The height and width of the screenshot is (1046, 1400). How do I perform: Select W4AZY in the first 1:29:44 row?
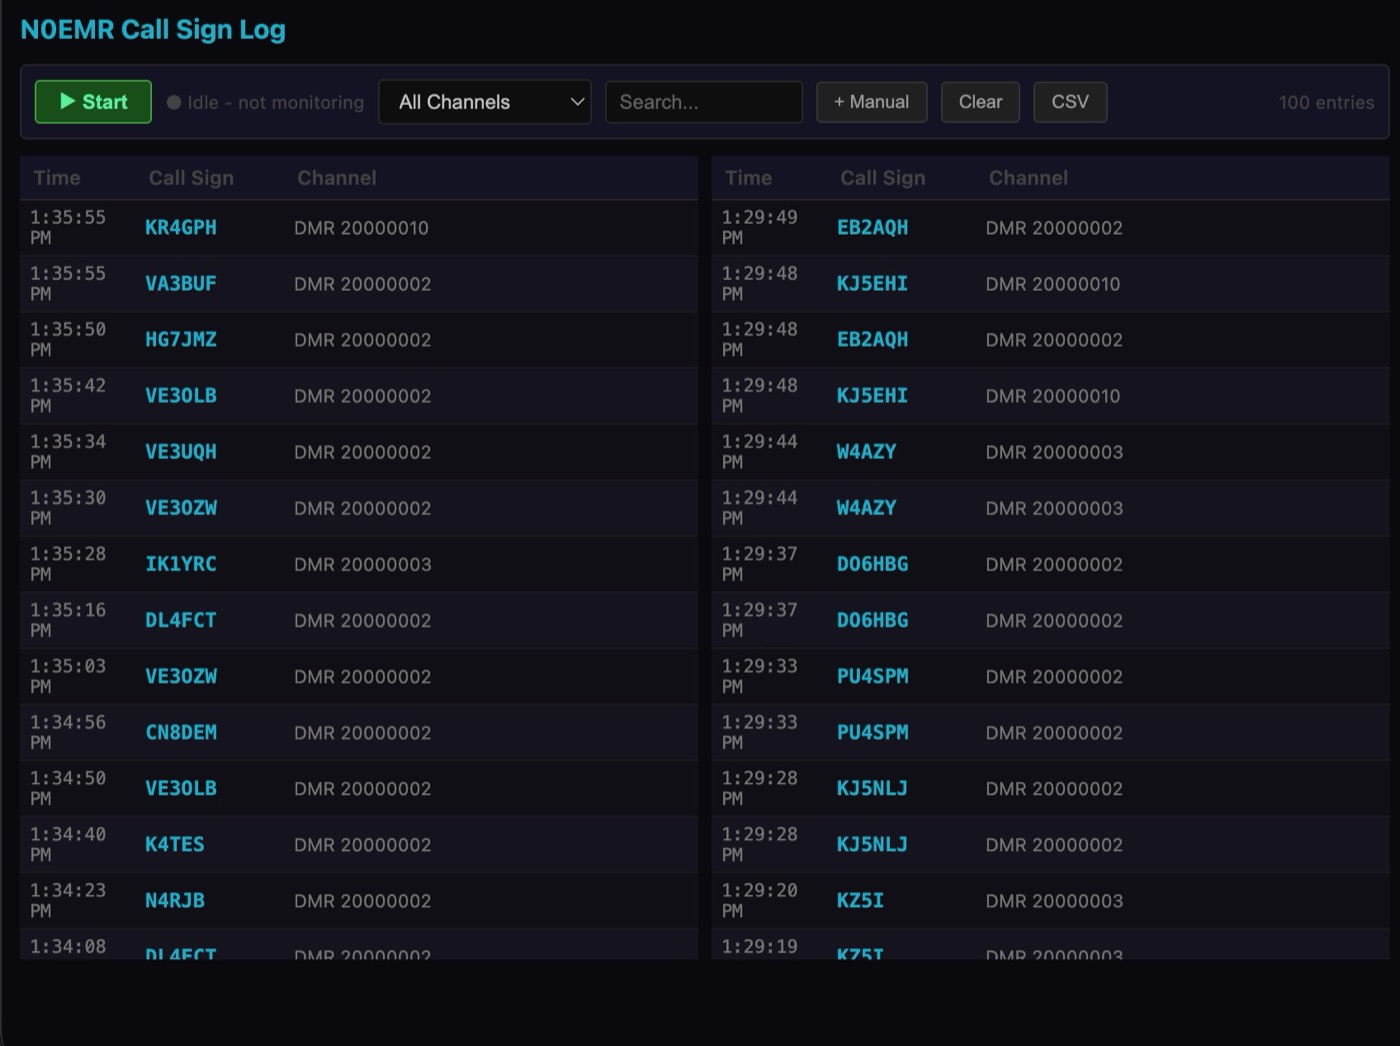coord(867,451)
